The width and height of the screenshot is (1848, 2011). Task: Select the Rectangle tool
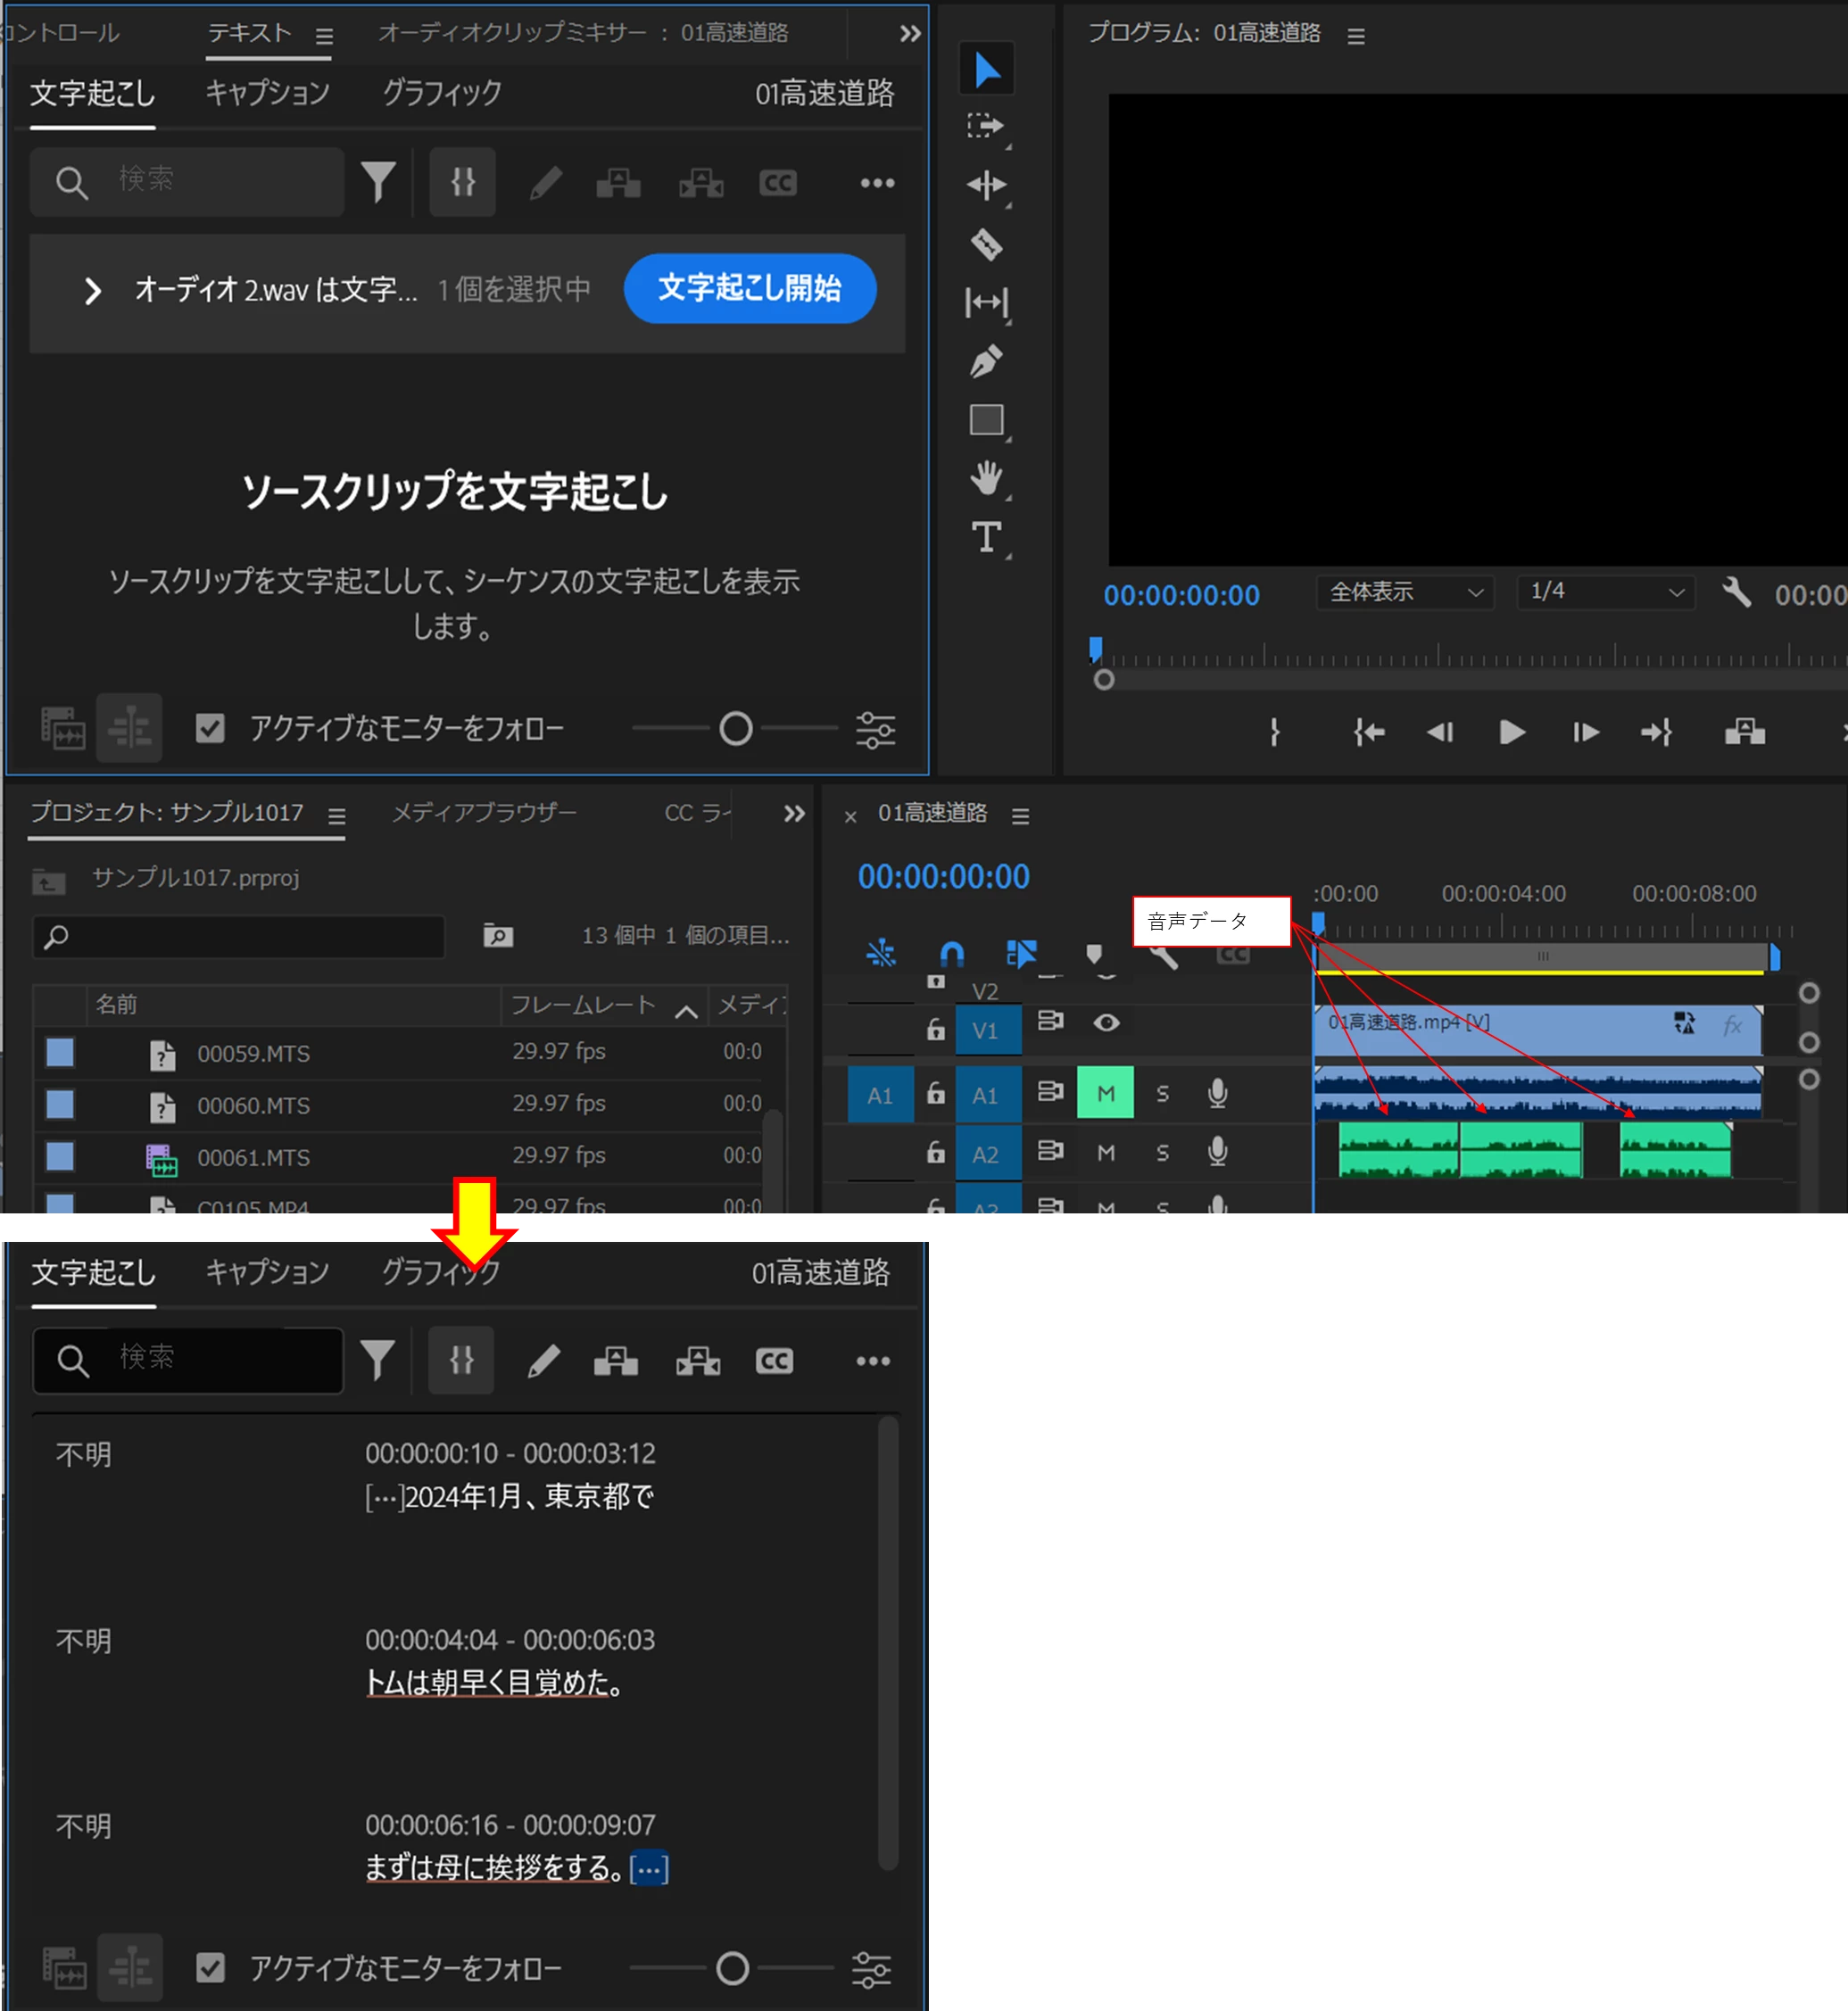986,420
